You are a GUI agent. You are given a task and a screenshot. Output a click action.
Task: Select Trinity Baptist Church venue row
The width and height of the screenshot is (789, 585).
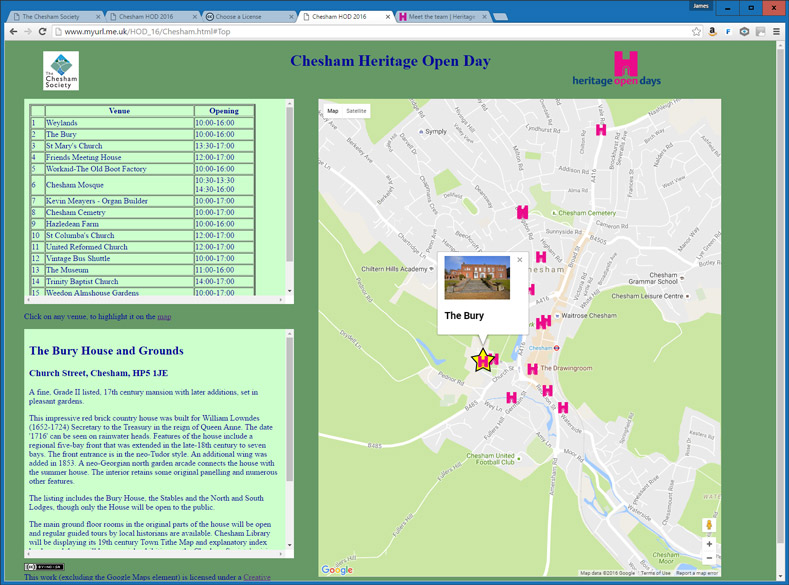click(142, 282)
